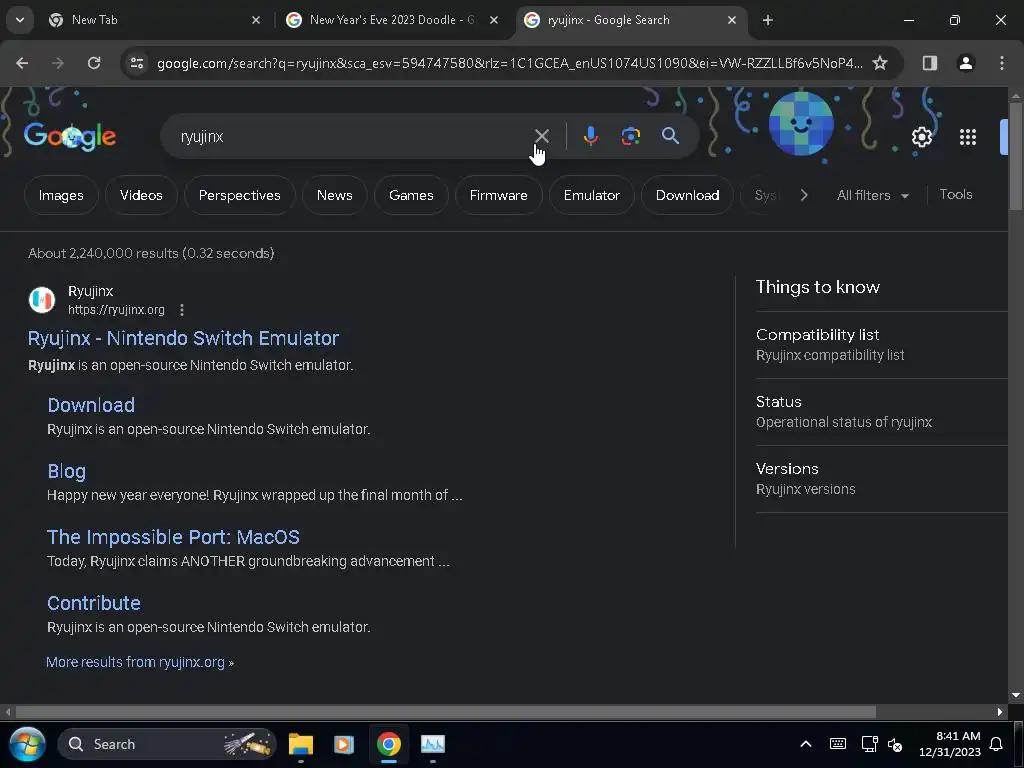Close the New Year's Eve Doodle tab
The image size is (1024, 768).
tap(494, 20)
